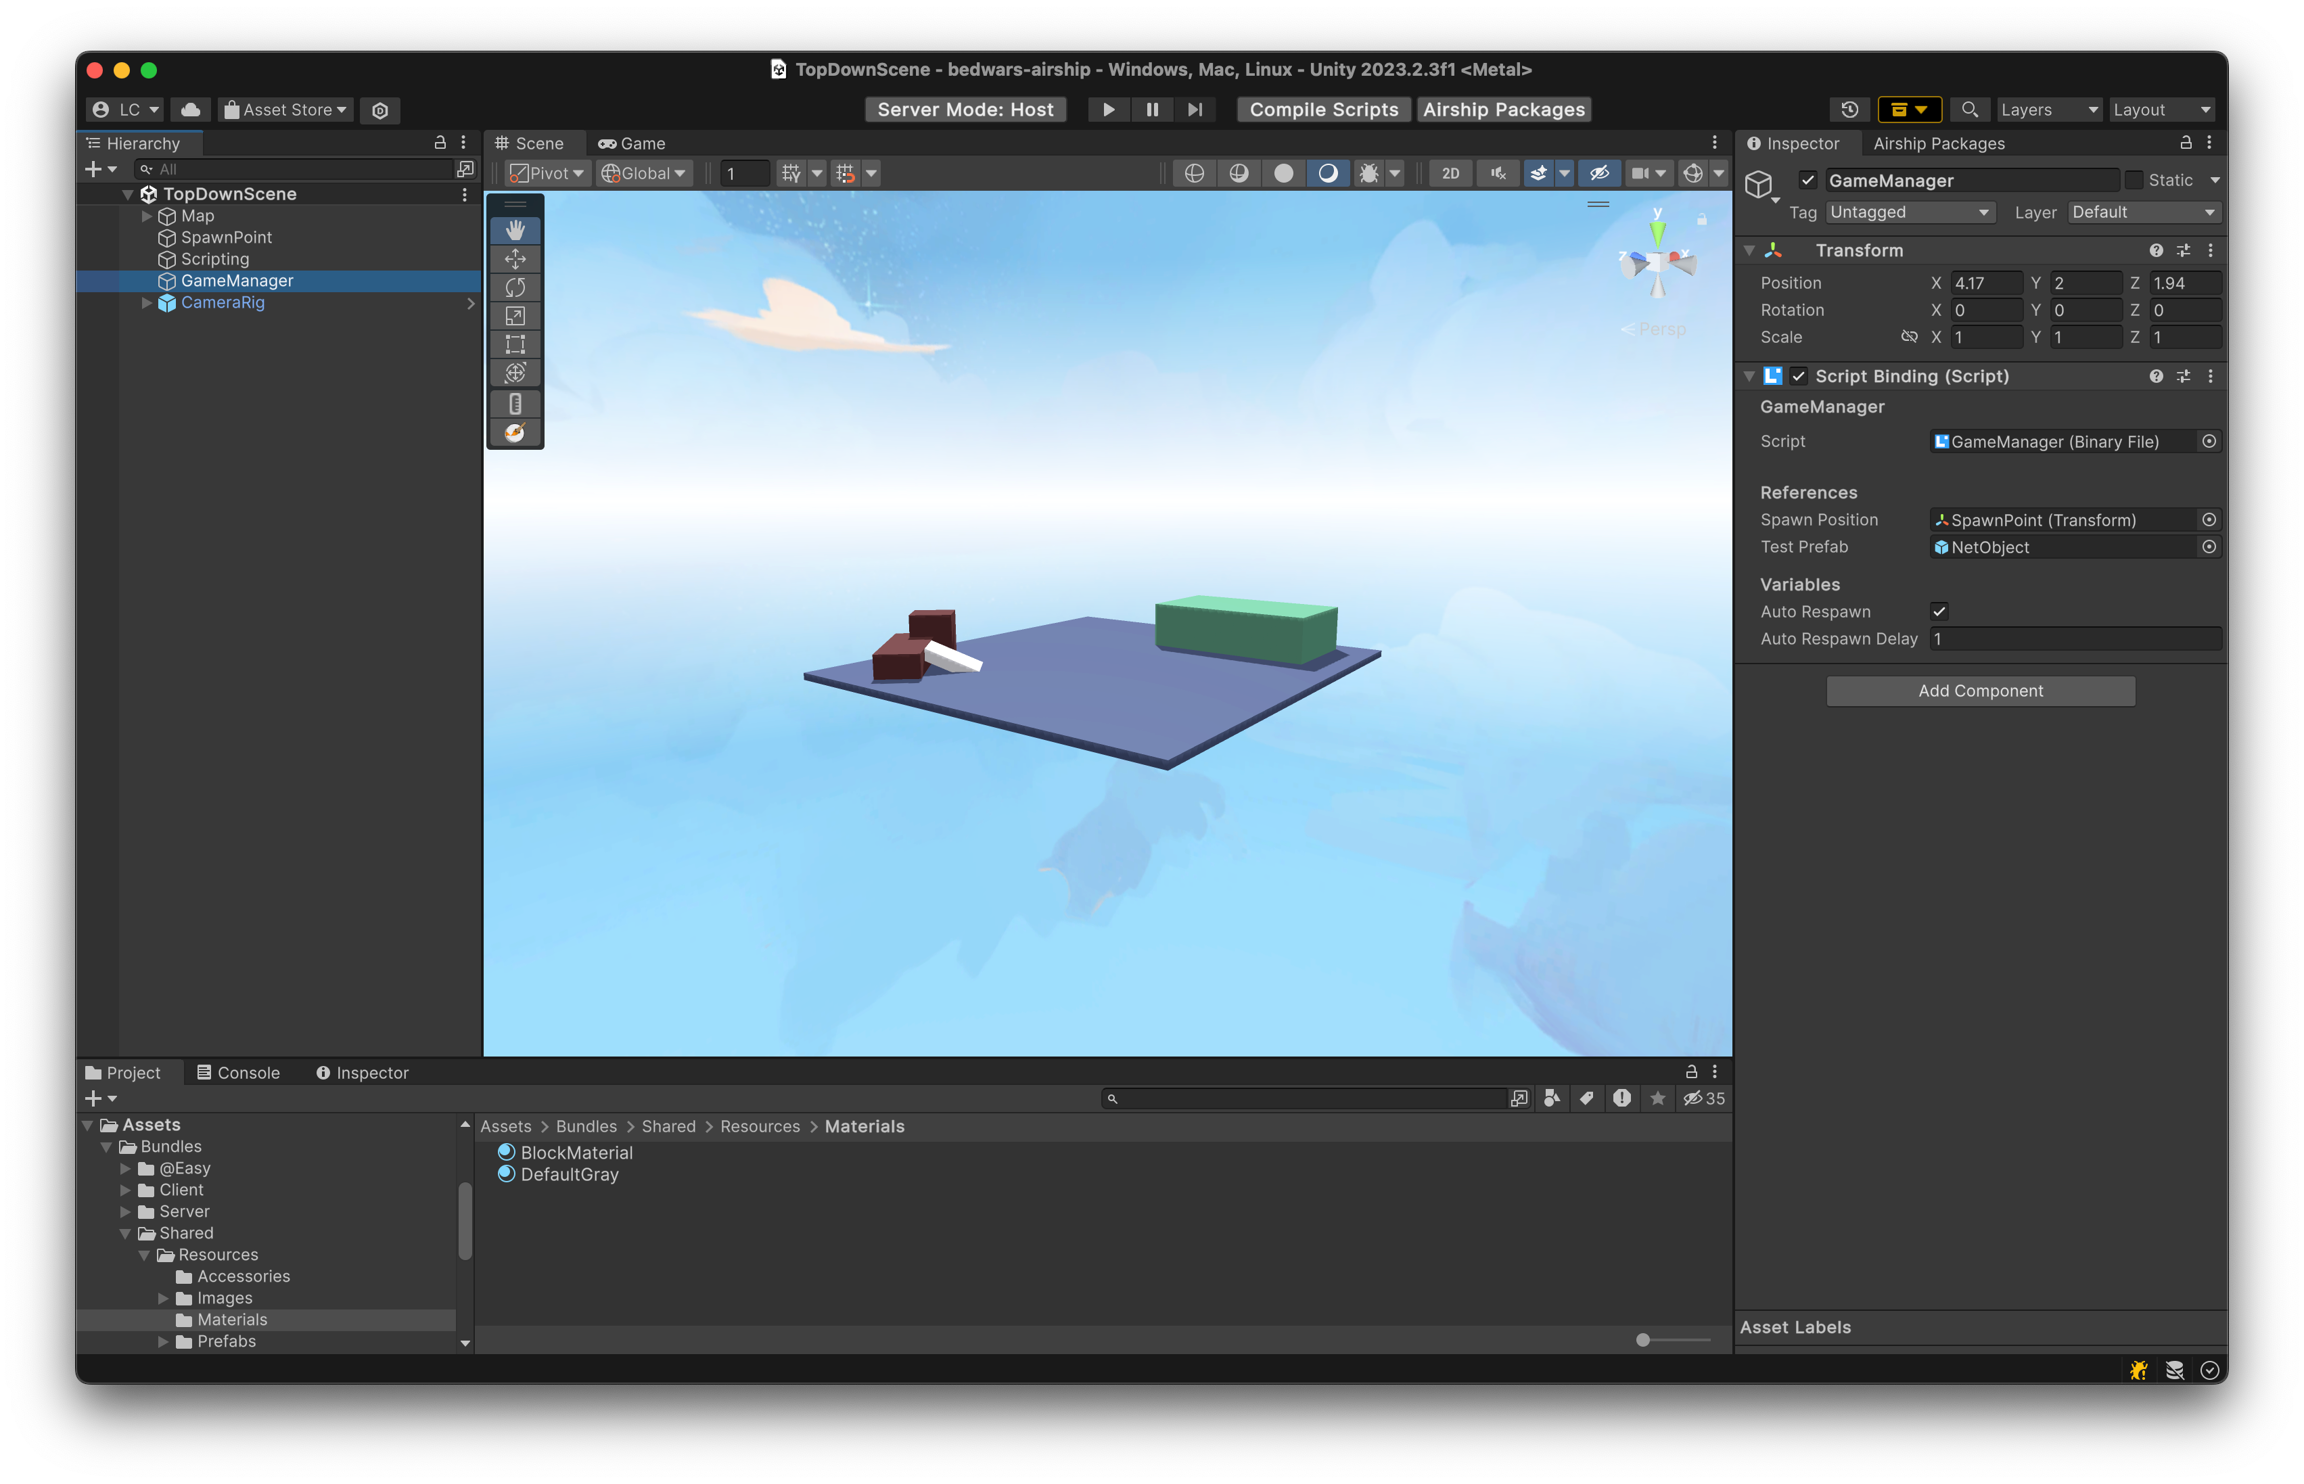
Task: Select the Rect transform tool
Action: pos(515,345)
